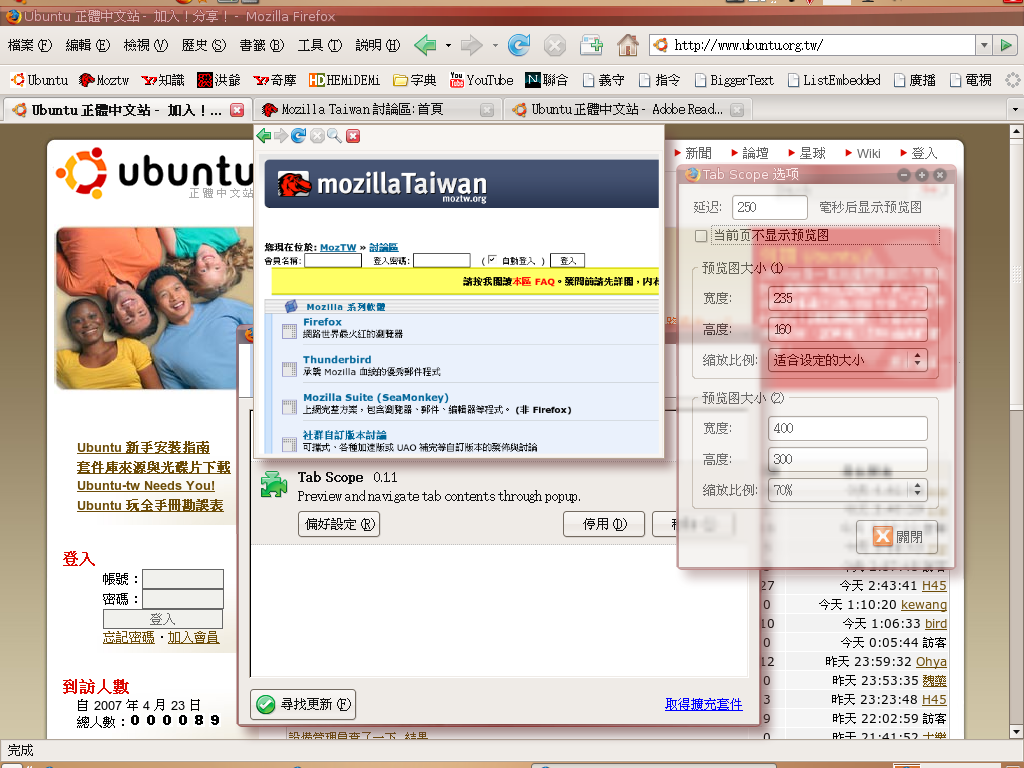Close the tab from the Tab Scope preview toolbar
The height and width of the screenshot is (768, 1024).
tap(353, 136)
